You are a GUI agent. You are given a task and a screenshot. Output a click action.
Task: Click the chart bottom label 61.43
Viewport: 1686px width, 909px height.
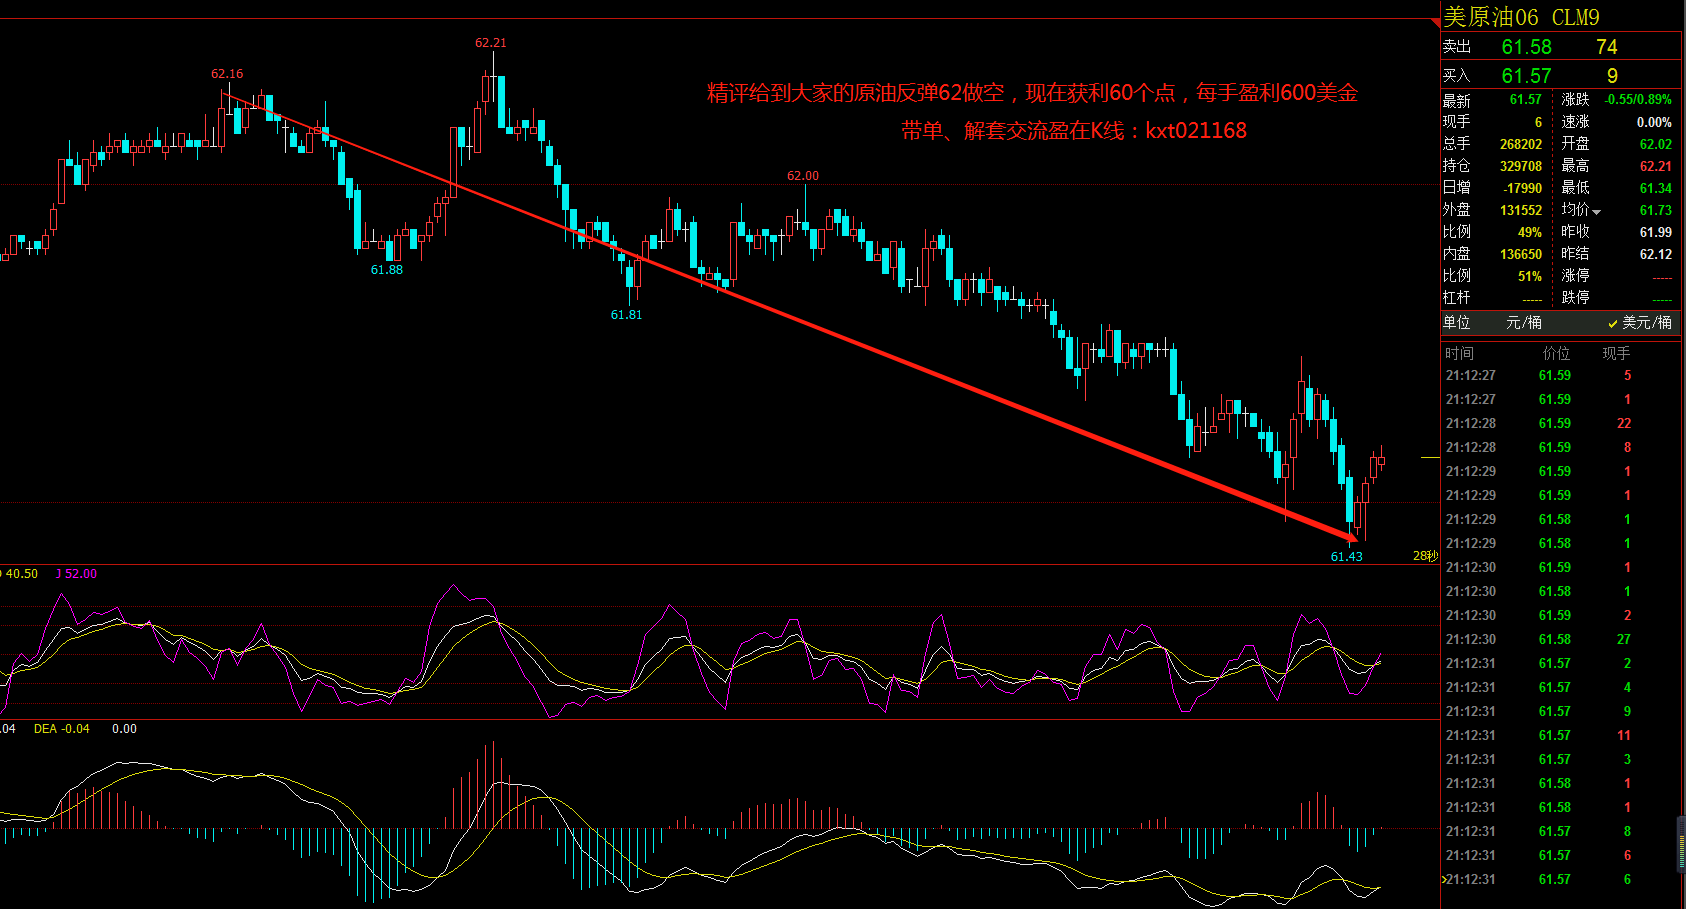point(1347,557)
